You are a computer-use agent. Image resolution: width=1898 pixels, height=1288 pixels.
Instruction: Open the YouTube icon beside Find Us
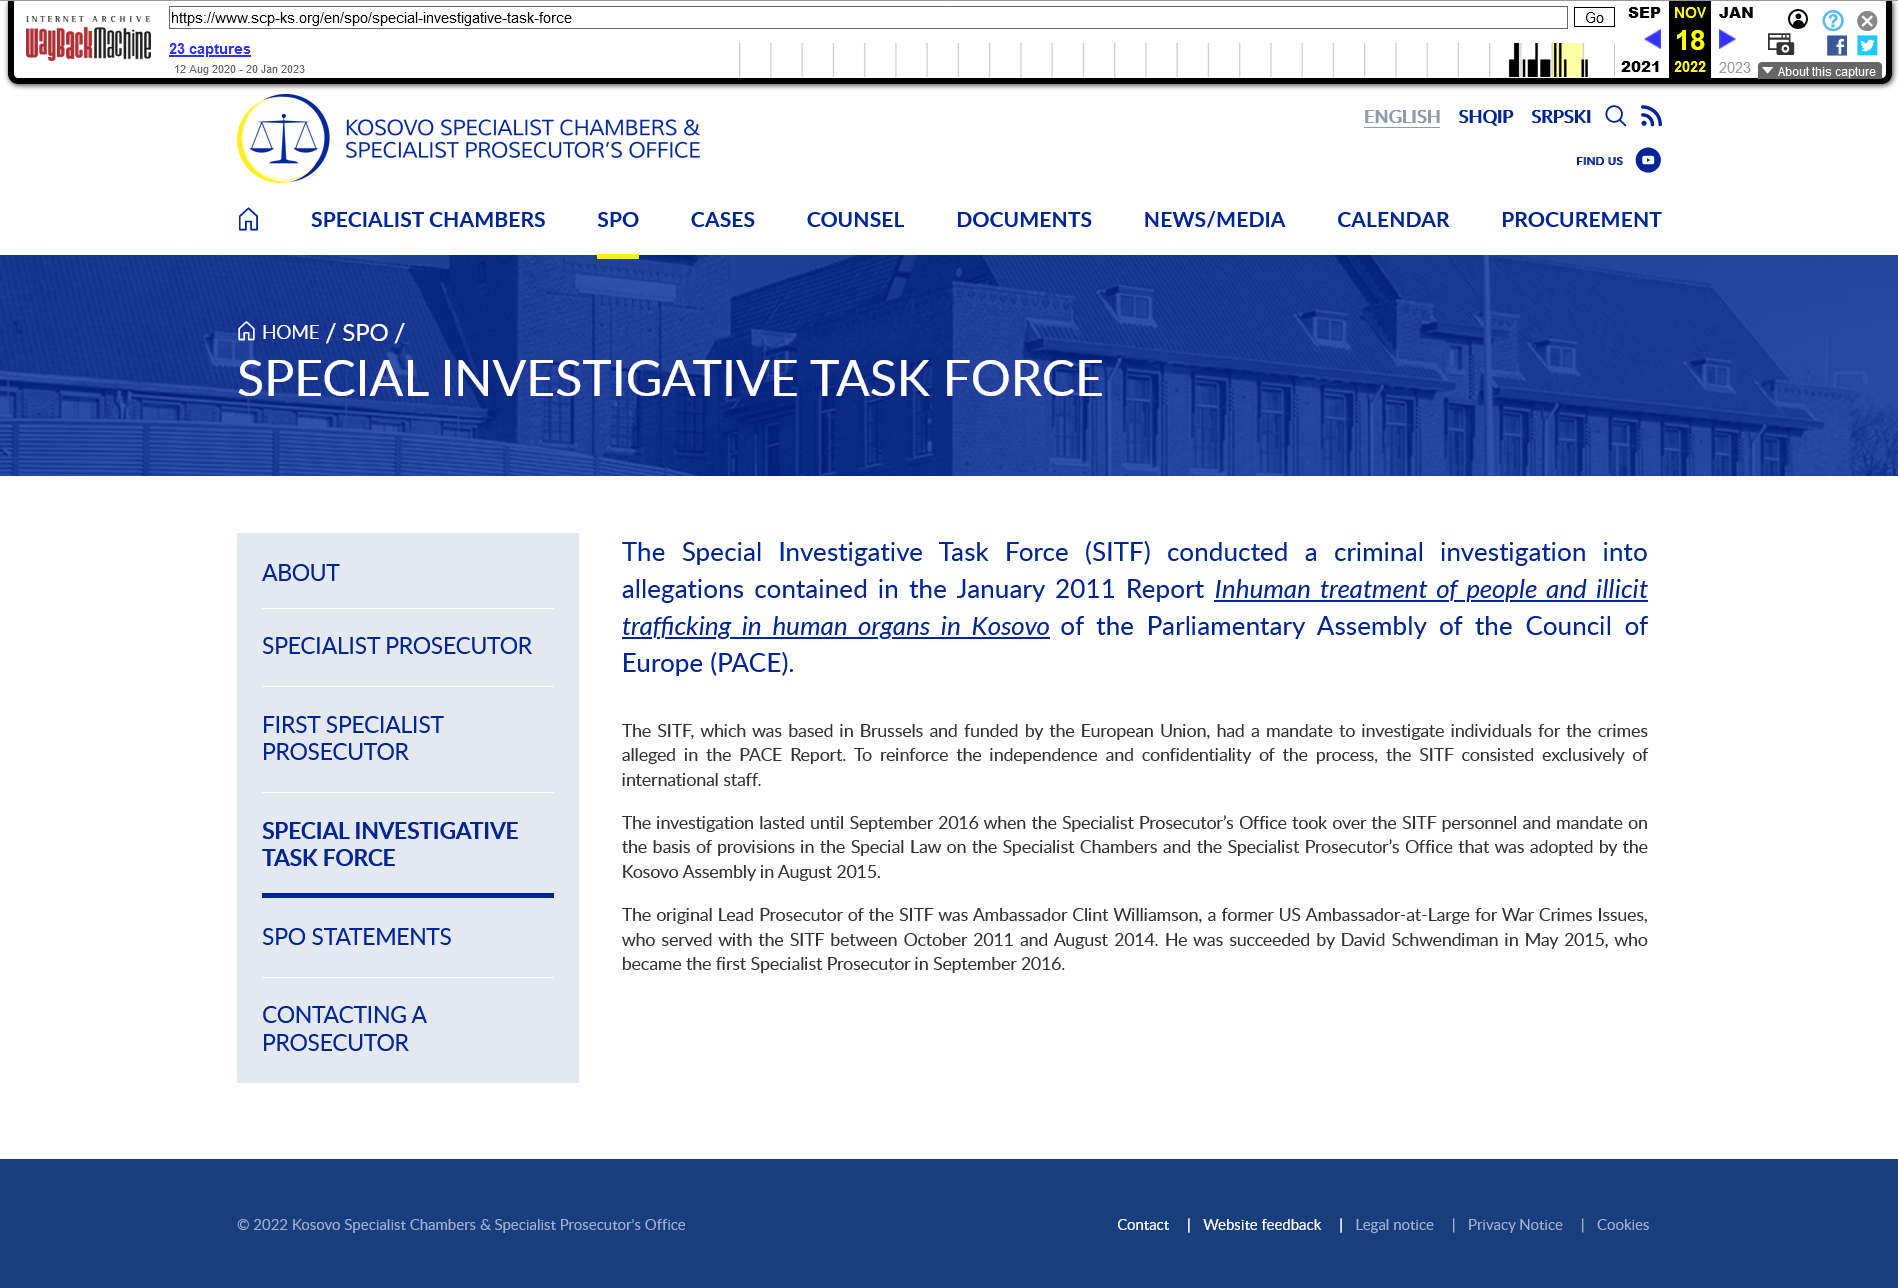tap(1648, 160)
